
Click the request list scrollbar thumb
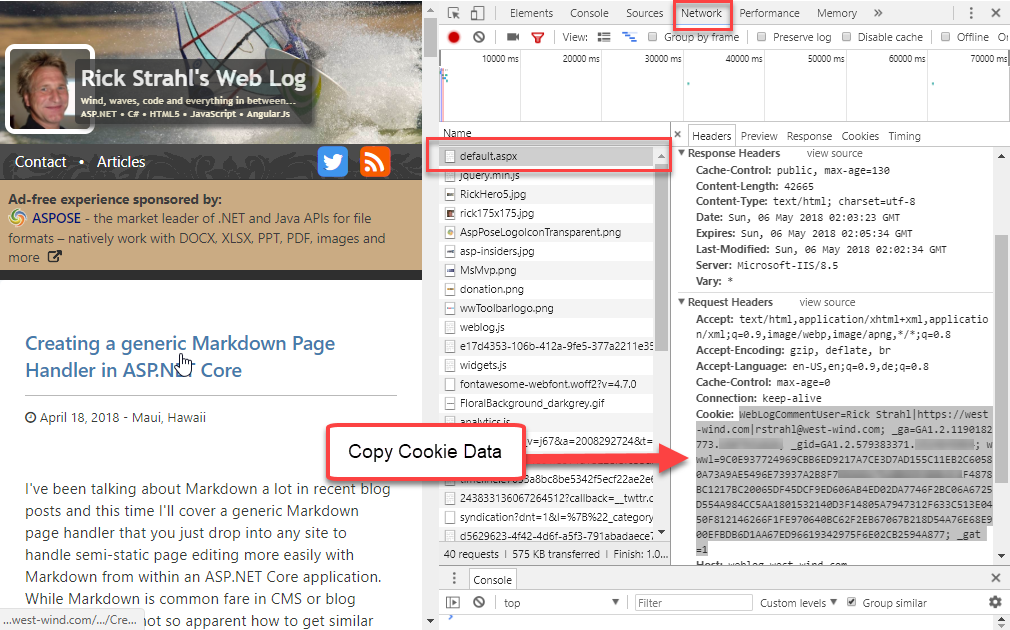tap(661, 258)
